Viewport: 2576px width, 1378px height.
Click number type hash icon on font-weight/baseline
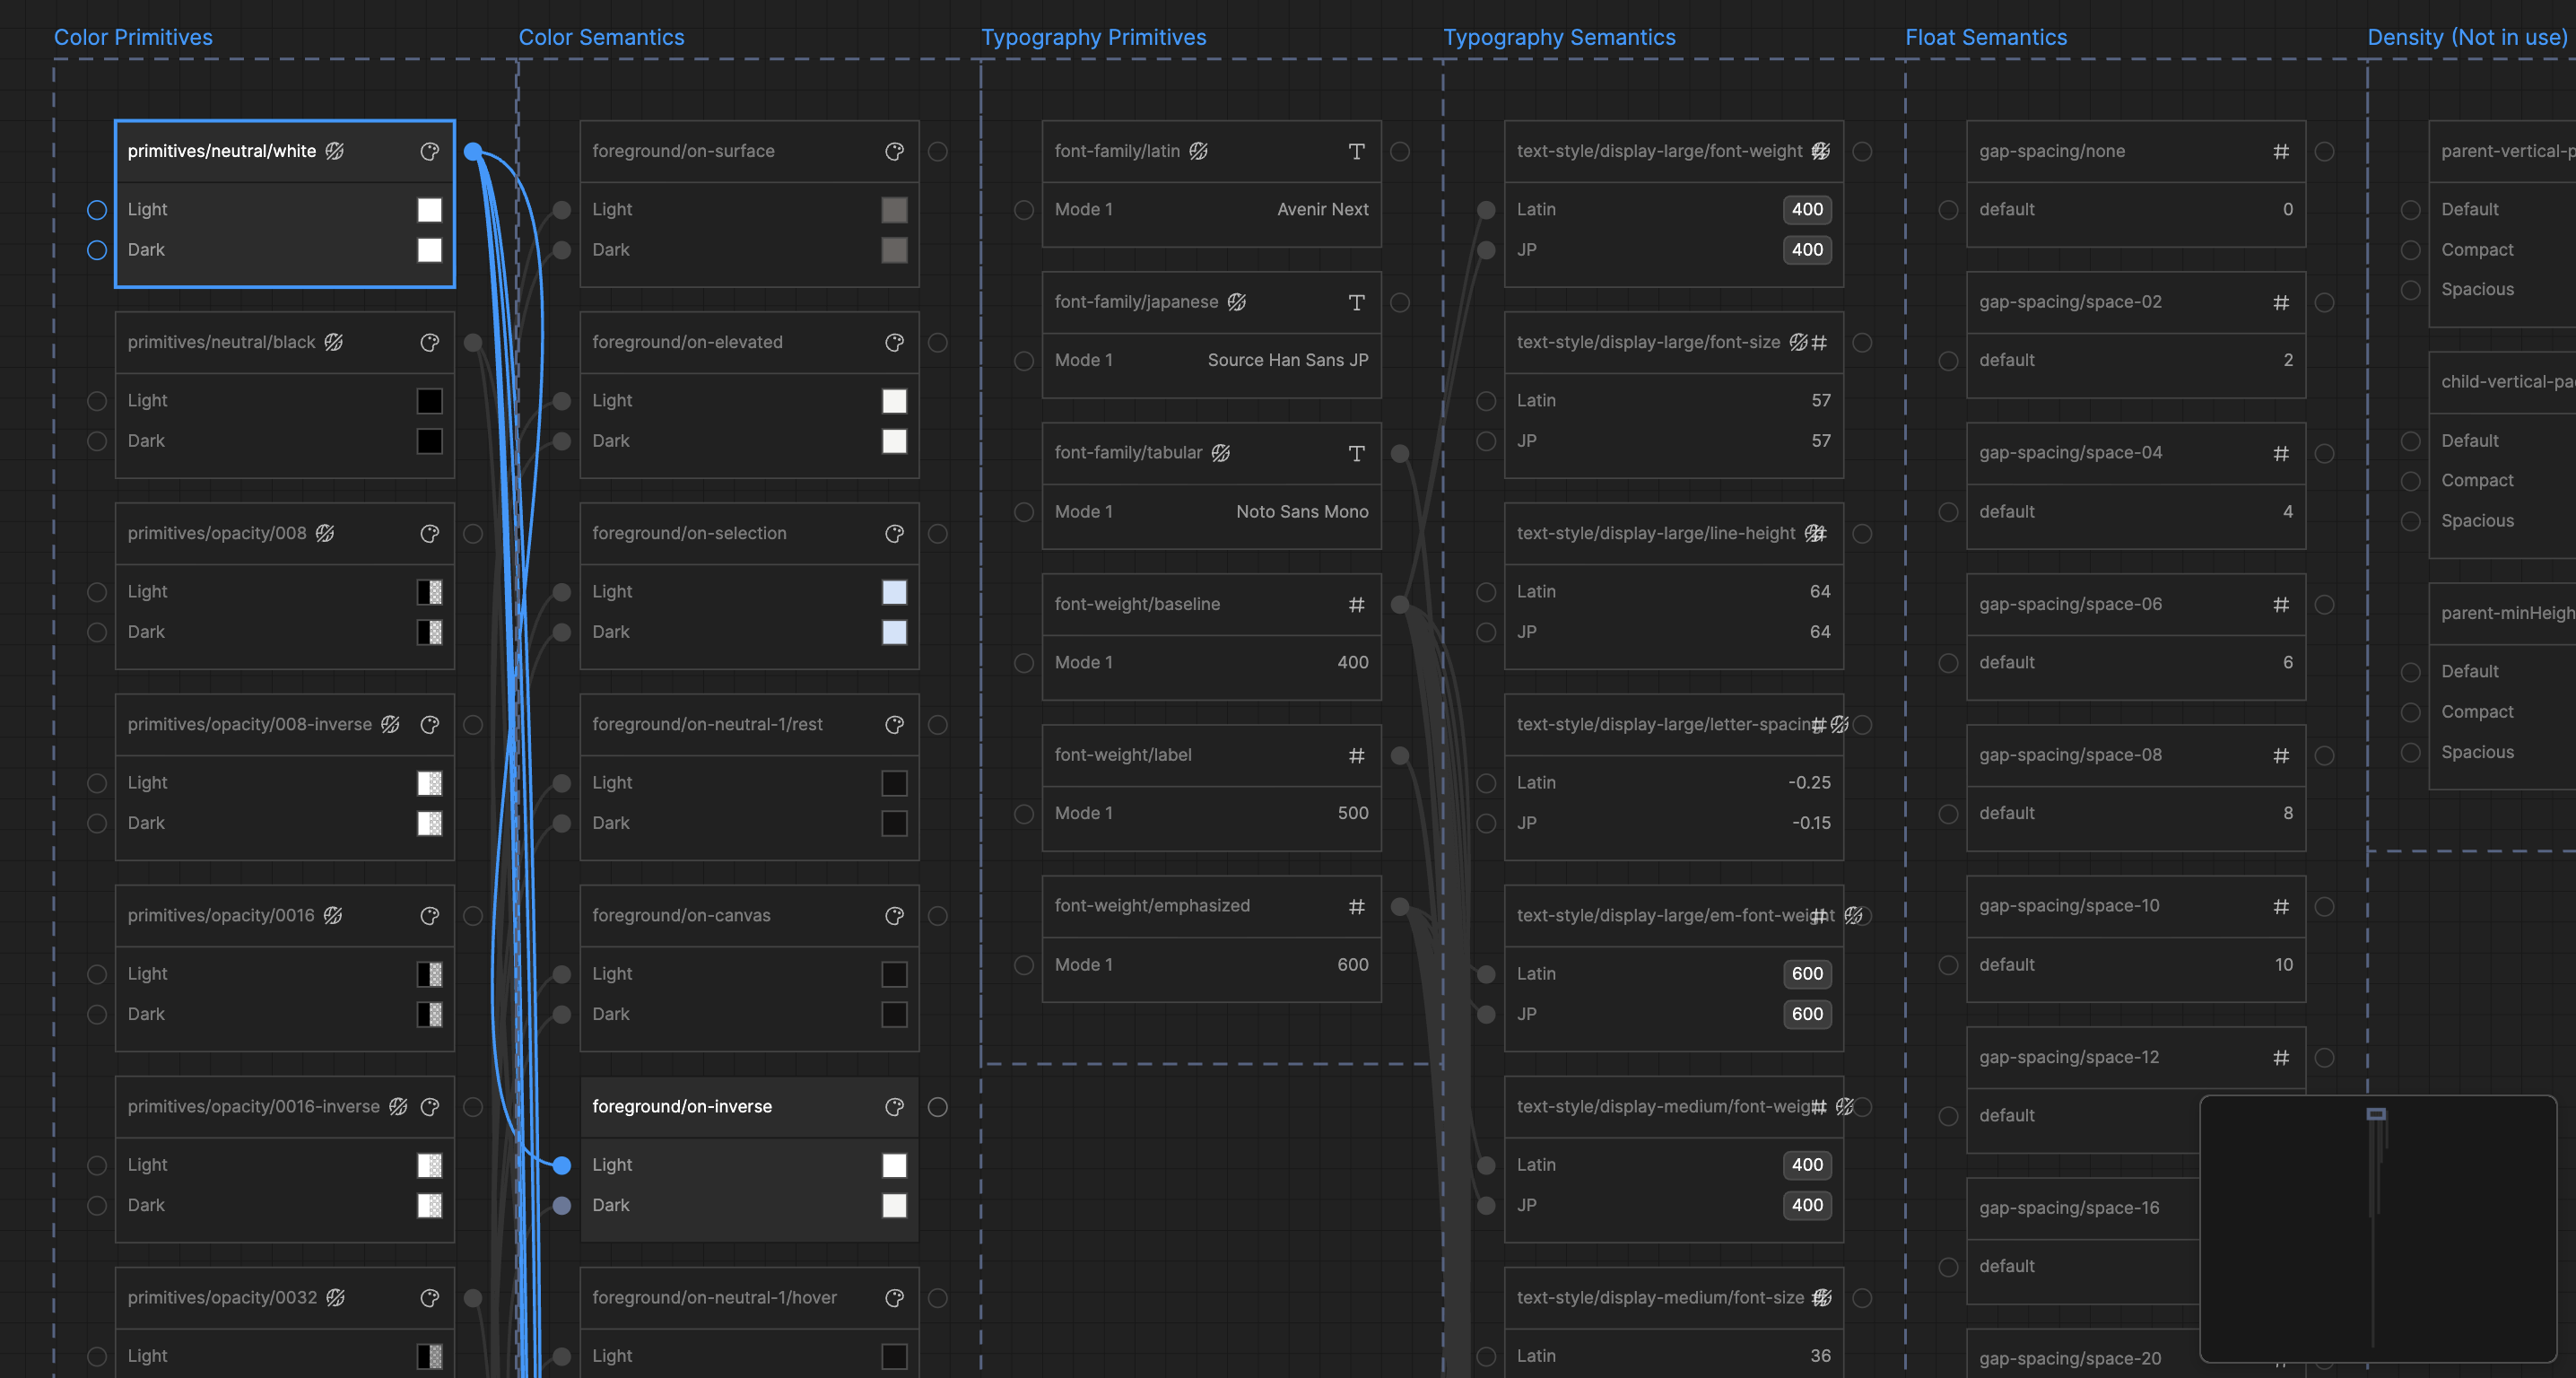(1356, 604)
